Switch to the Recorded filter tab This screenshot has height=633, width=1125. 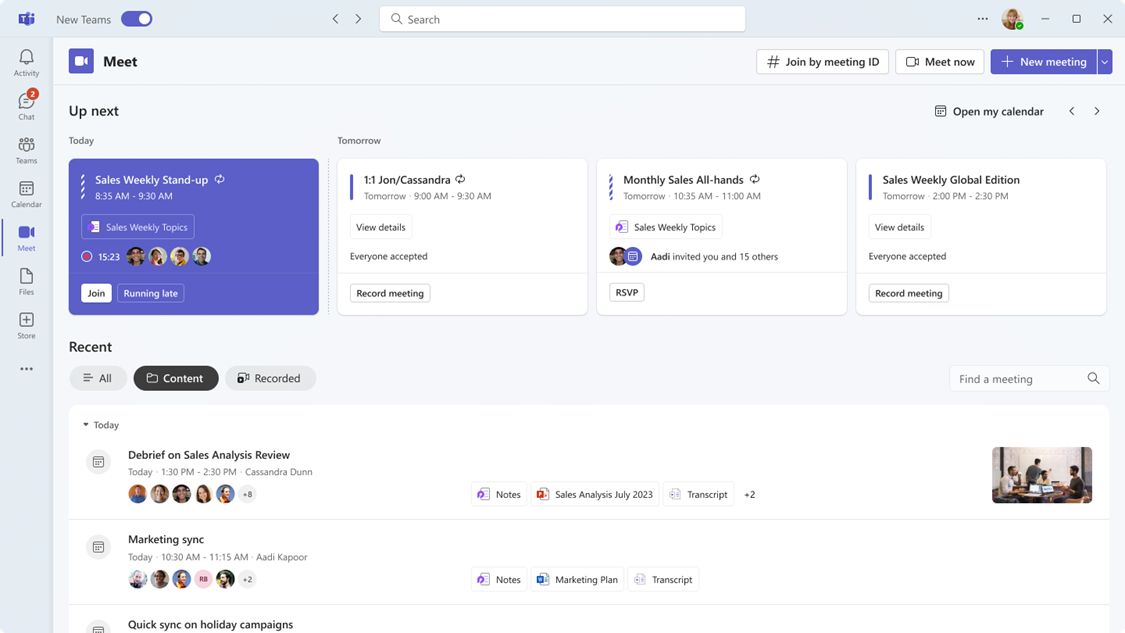click(270, 378)
